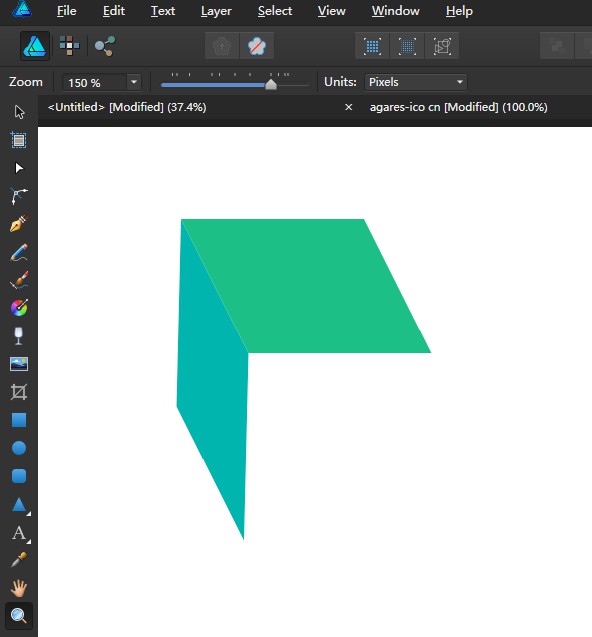Choose the Pen tool
The image size is (592, 637).
pos(19,223)
